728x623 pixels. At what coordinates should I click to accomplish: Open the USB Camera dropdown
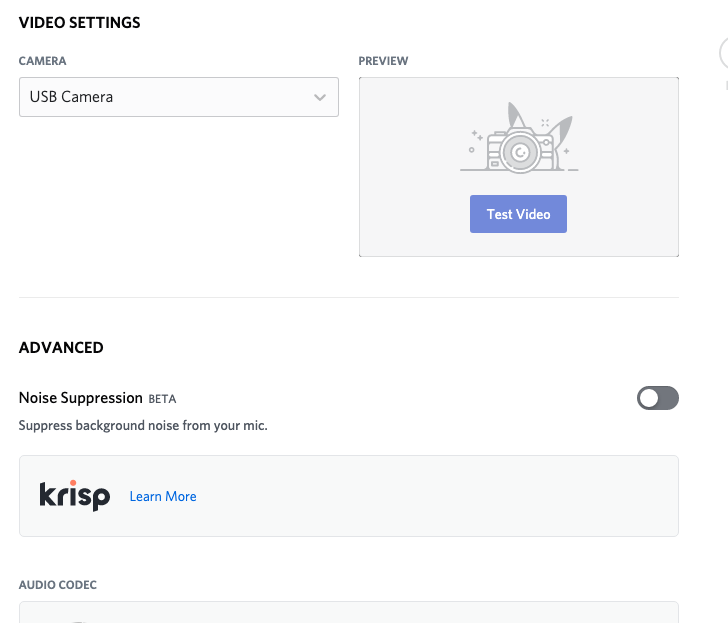(179, 97)
